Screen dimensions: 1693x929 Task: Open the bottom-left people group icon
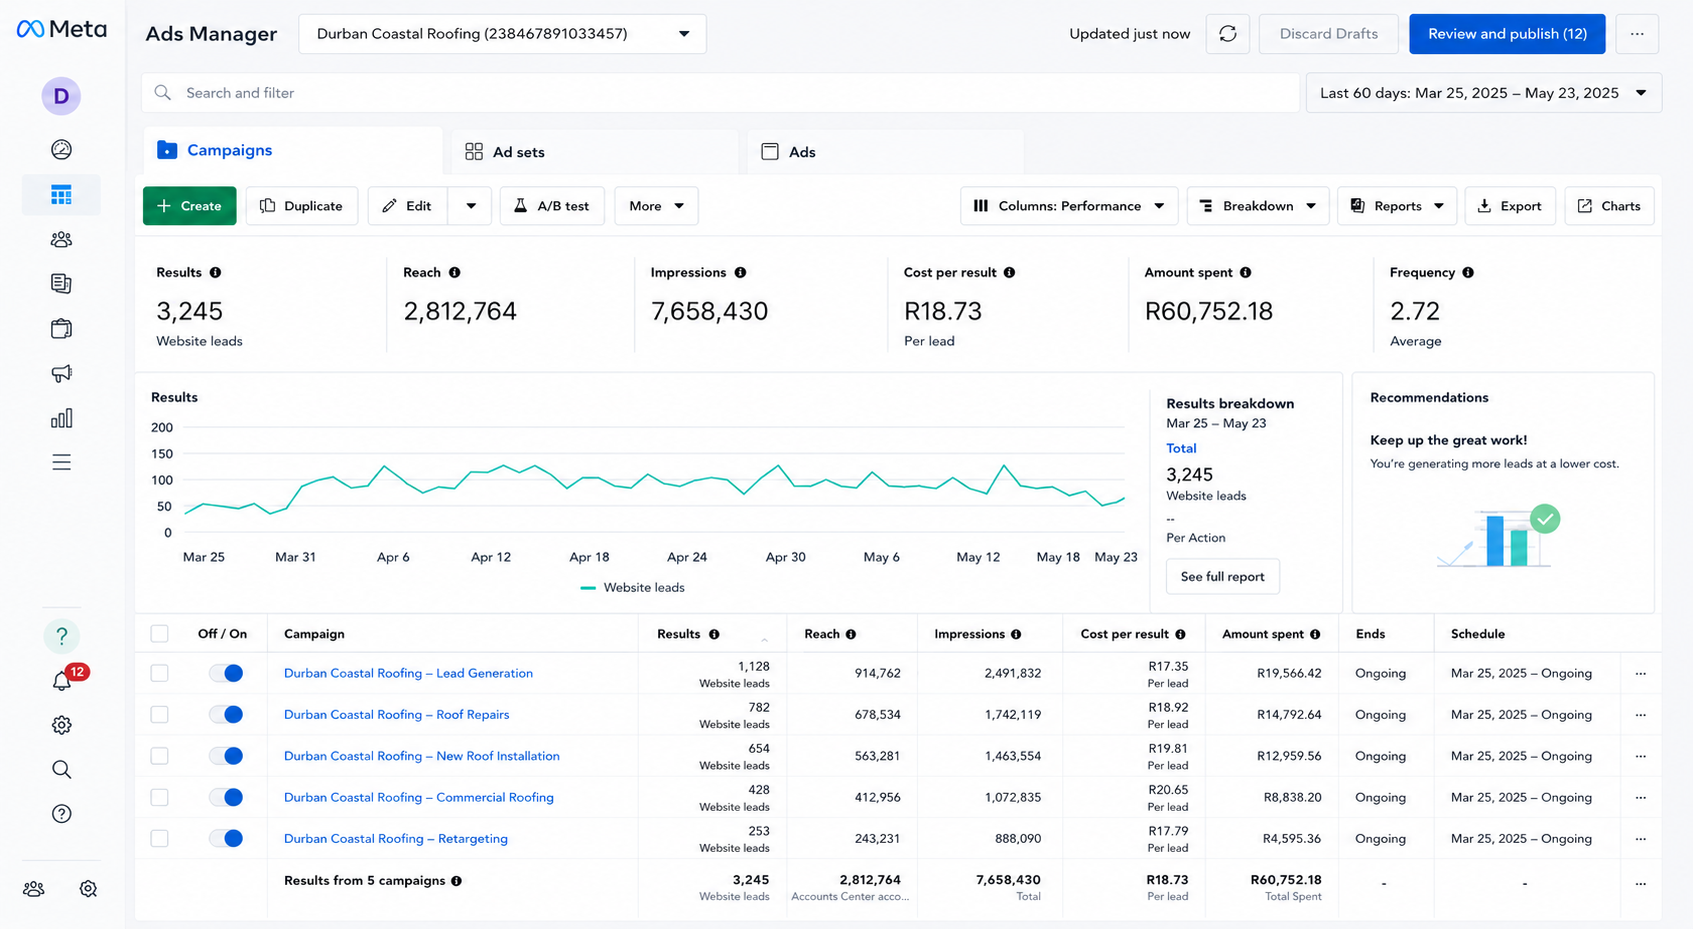pyautogui.click(x=34, y=889)
